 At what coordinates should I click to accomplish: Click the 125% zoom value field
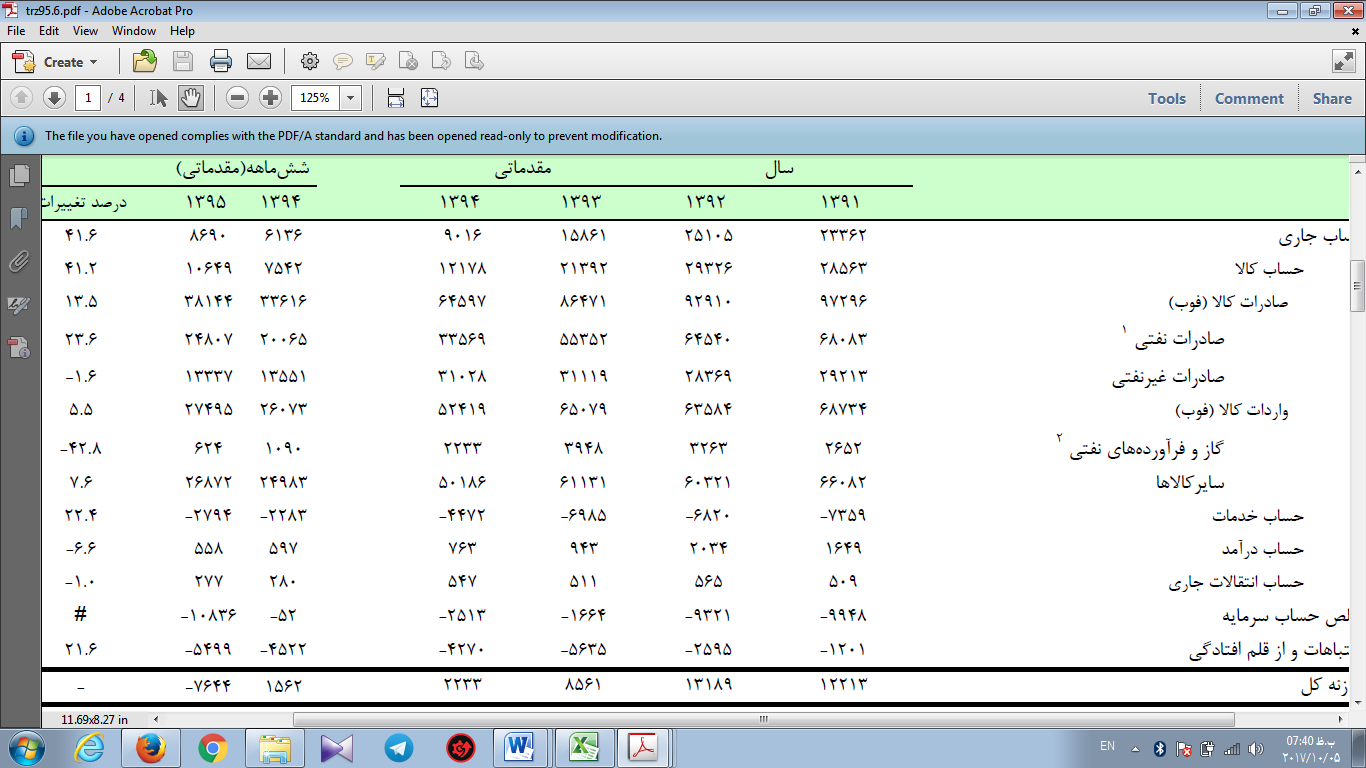coord(315,97)
